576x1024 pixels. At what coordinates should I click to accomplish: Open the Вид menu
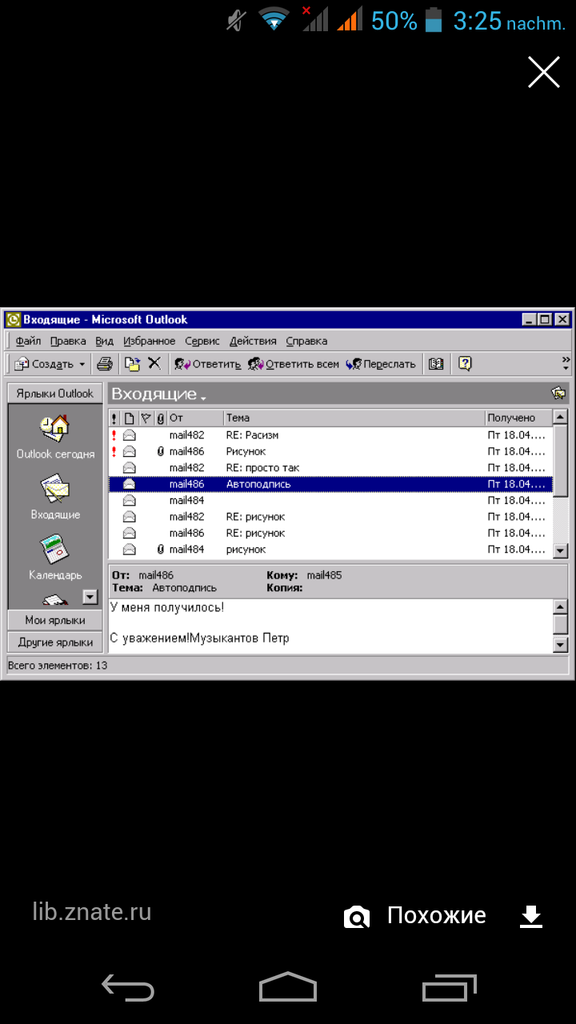coord(104,341)
